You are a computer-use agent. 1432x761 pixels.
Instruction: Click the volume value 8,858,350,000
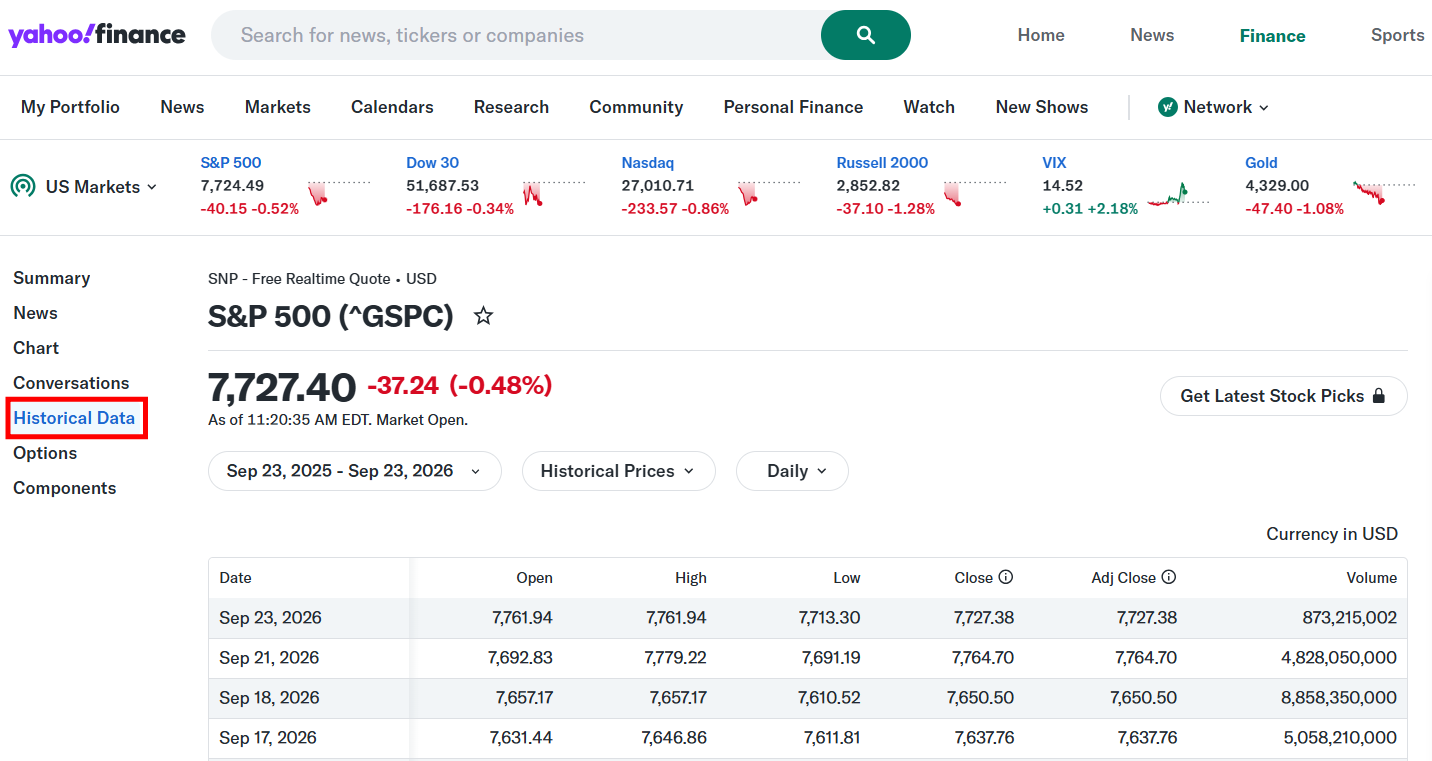(x=1339, y=698)
